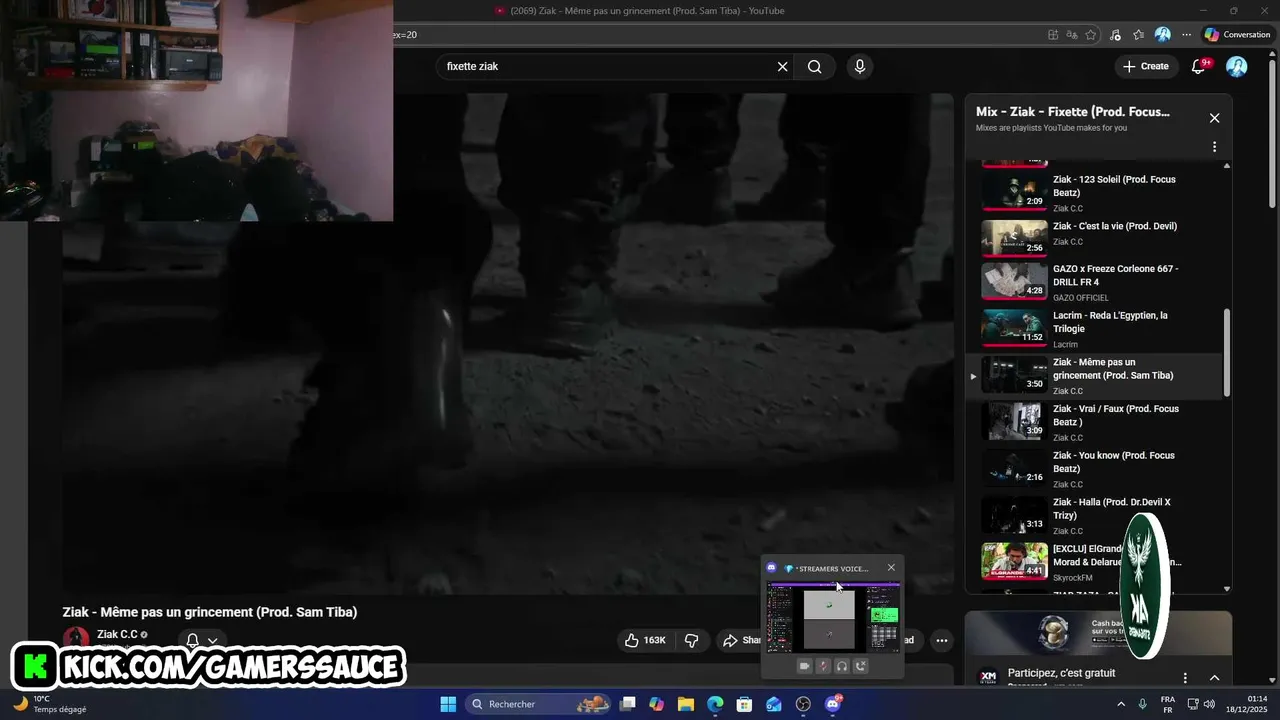Viewport: 1280px width, 720px height.
Task: Click the YouTube search magnifier button
Action: pos(815,66)
